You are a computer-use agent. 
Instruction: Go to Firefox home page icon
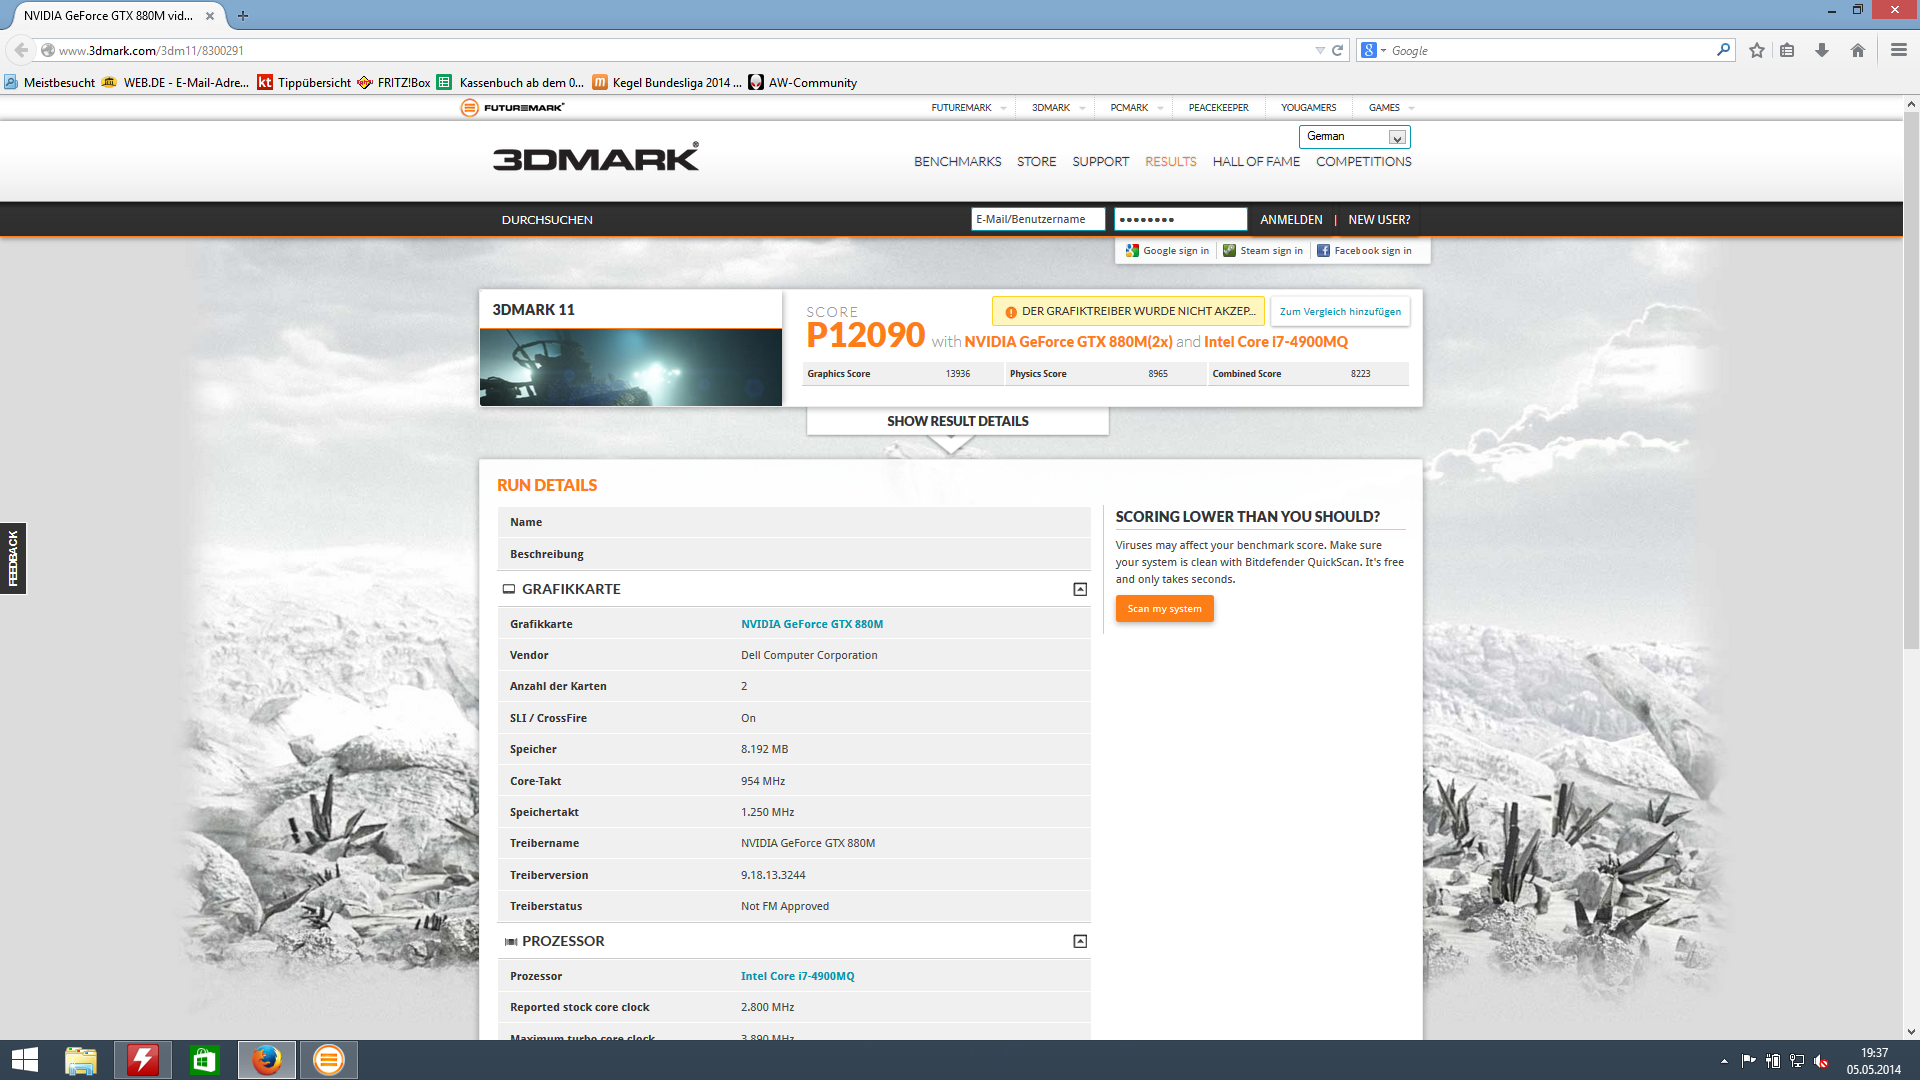[1858, 50]
